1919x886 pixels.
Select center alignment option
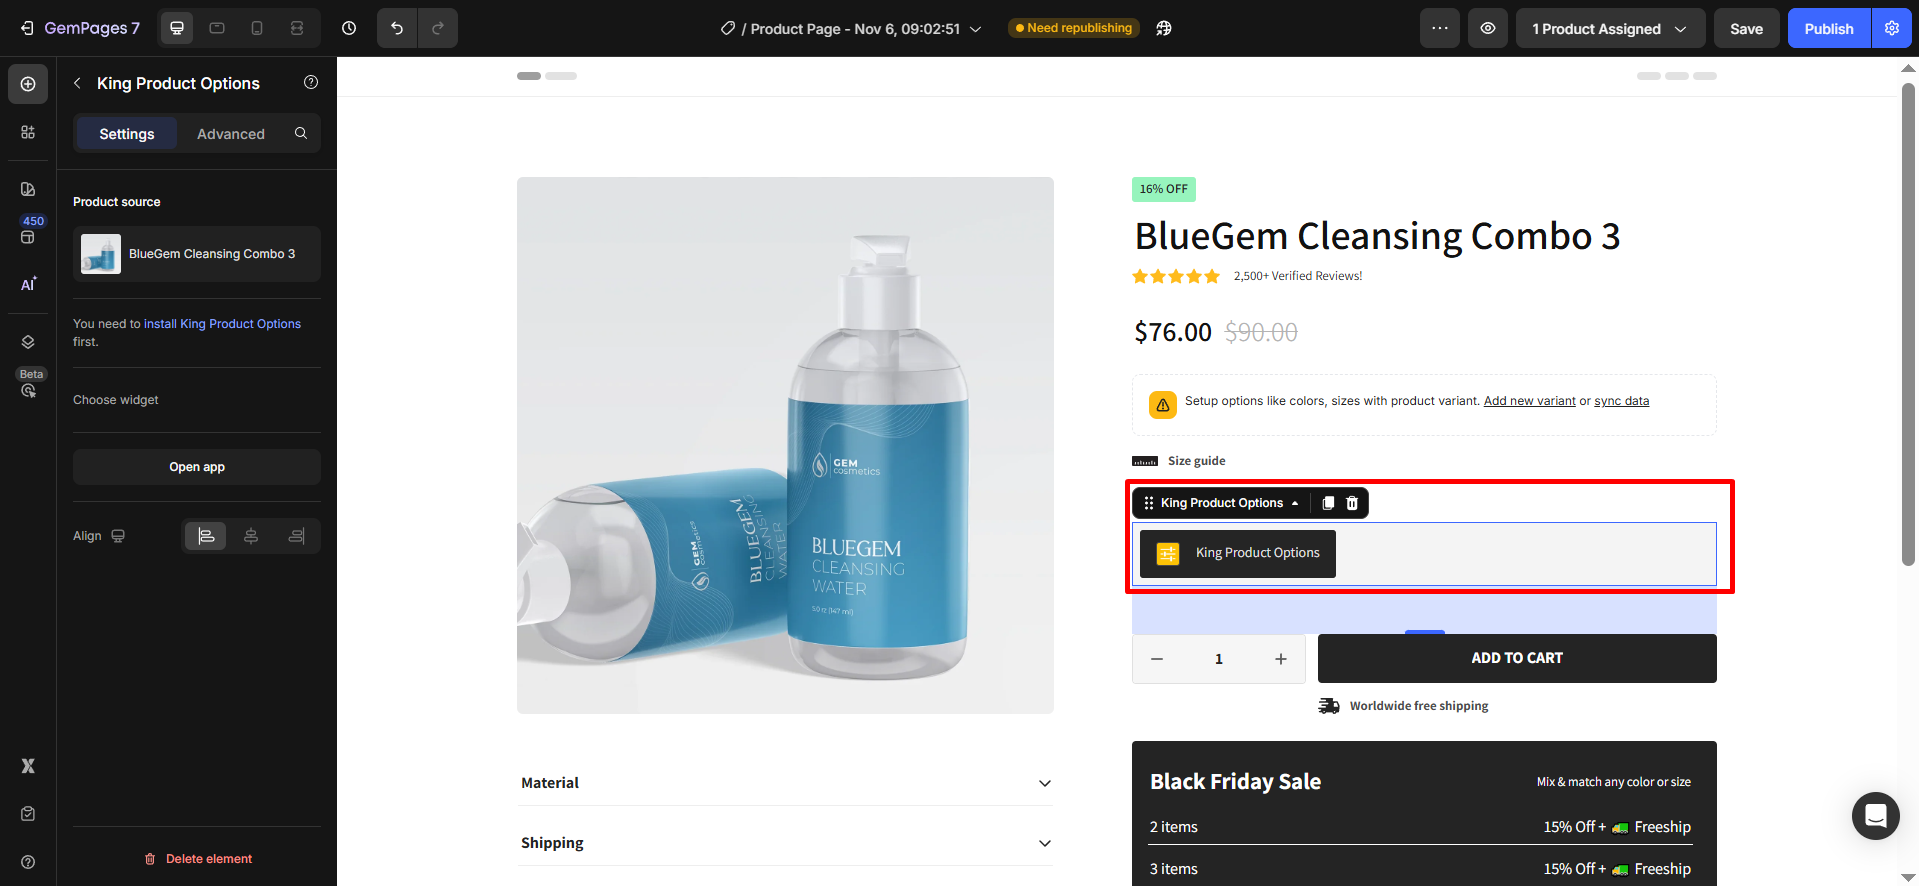(251, 536)
